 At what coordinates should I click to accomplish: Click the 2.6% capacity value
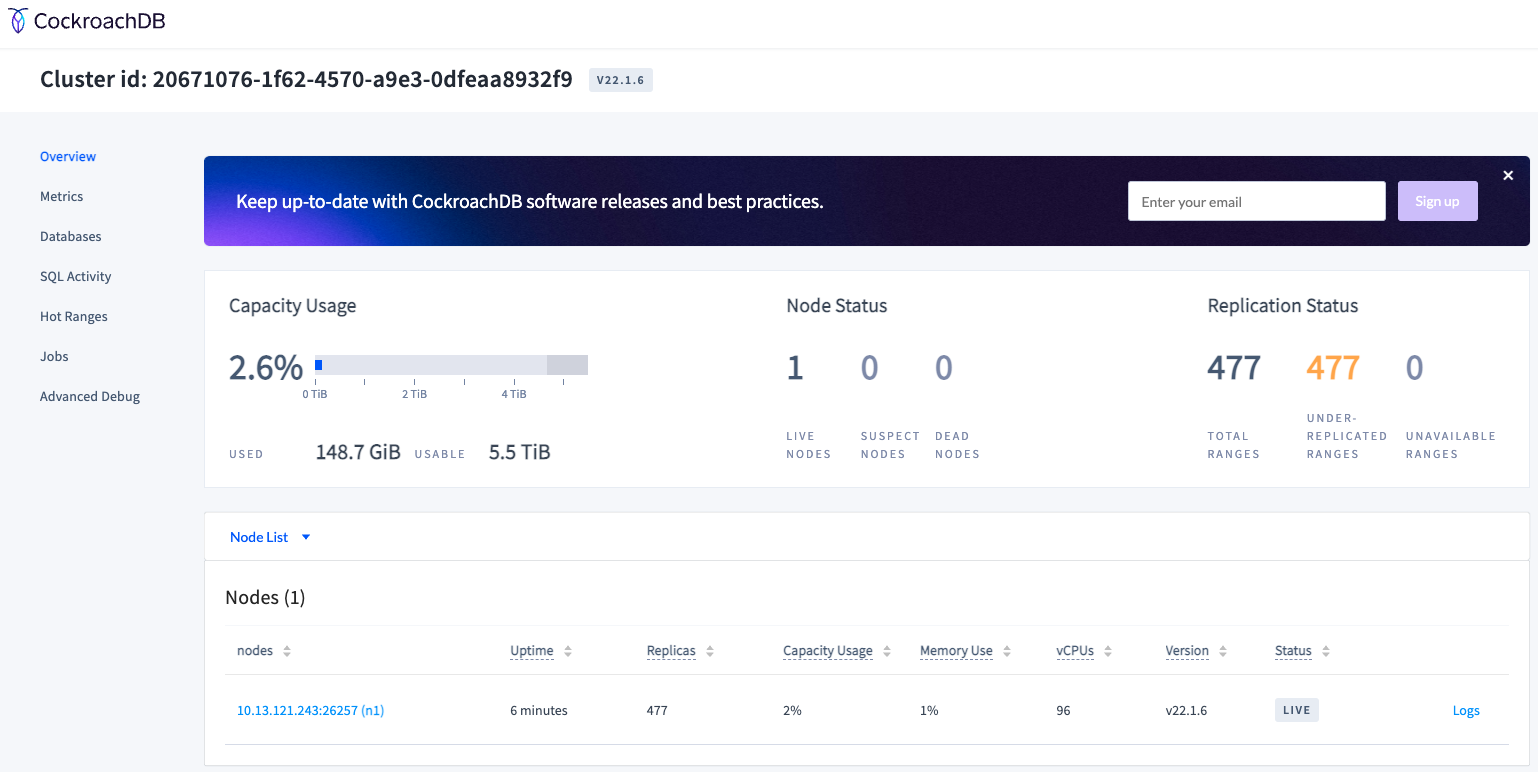266,368
